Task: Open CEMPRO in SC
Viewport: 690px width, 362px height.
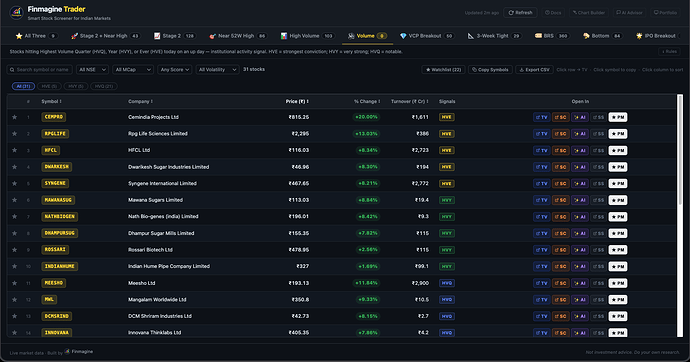Action: (x=561, y=117)
